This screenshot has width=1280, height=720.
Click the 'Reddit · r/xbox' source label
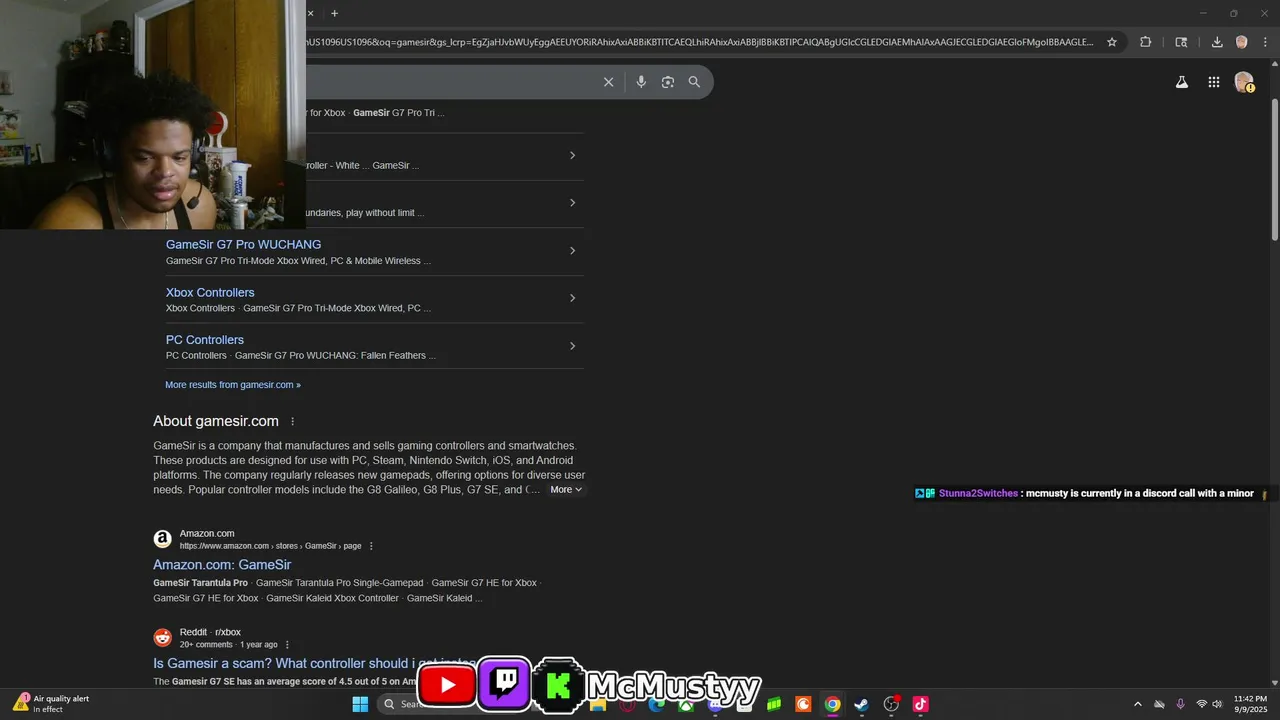point(210,633)
